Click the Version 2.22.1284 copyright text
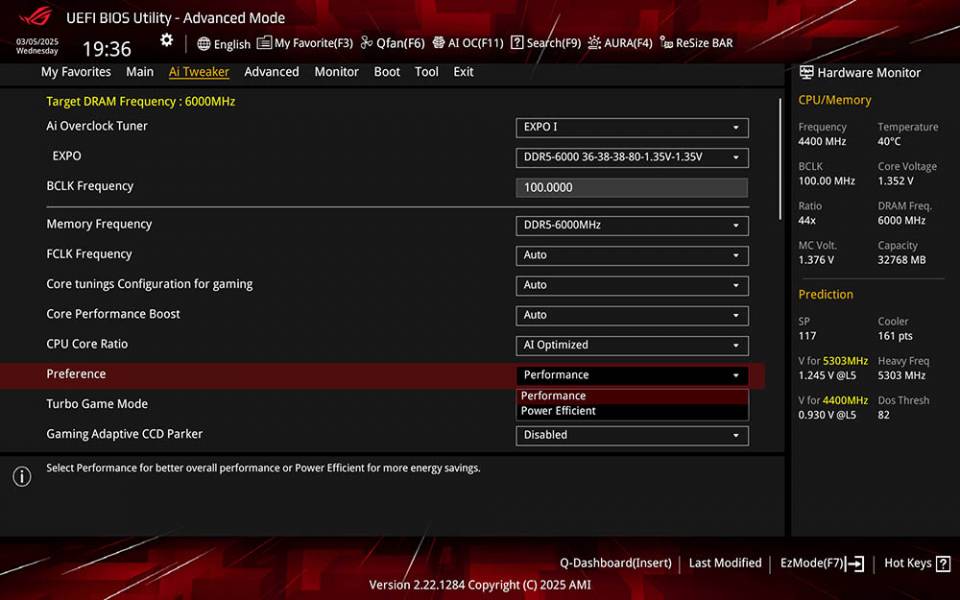Image resolution: width=960 pixels, height=600 pixels. click(480, 585)
